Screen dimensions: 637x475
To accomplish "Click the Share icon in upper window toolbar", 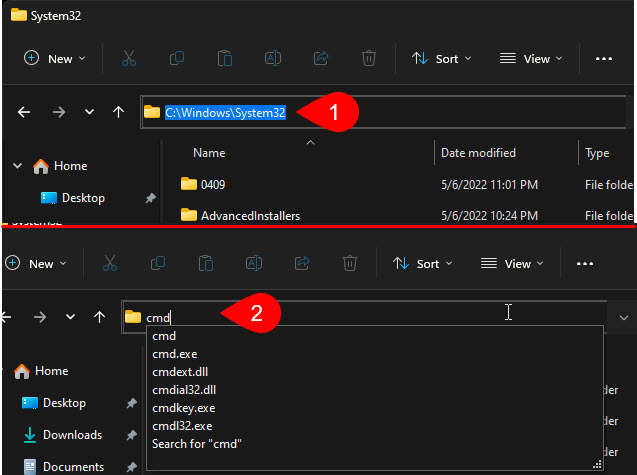I will (321, 59).
